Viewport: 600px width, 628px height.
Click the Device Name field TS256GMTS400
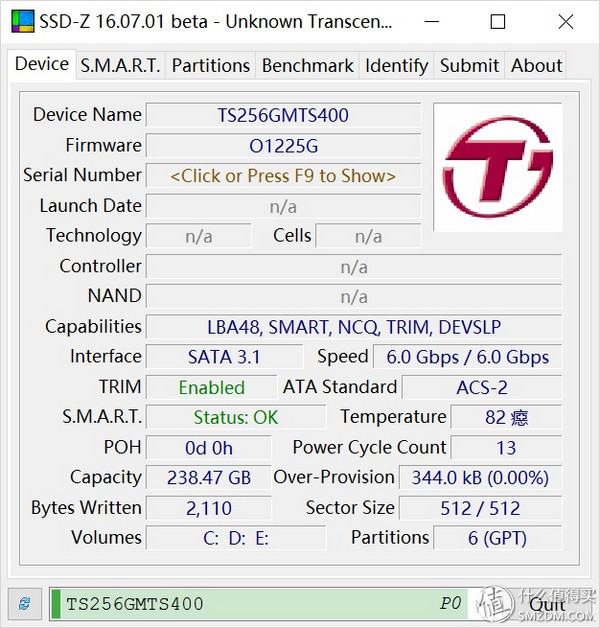point(283,115)
